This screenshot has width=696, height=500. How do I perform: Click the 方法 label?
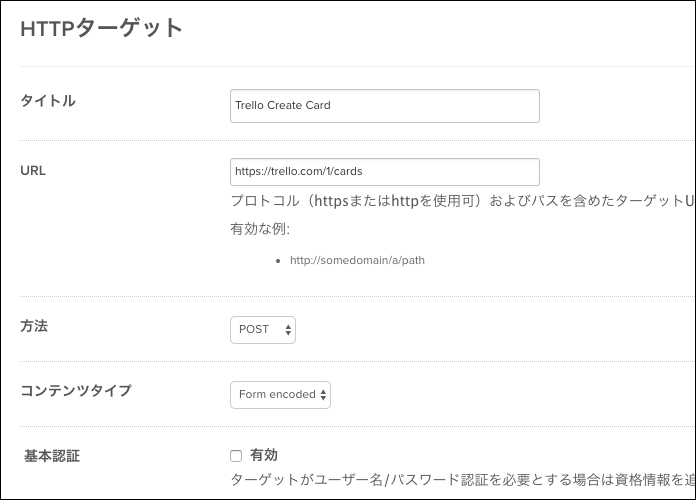34,326
